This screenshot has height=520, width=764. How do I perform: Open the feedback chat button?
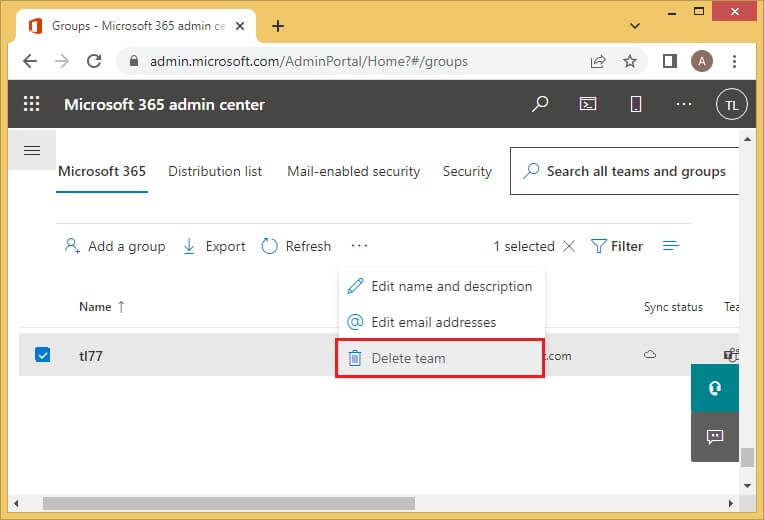(715, 436)
